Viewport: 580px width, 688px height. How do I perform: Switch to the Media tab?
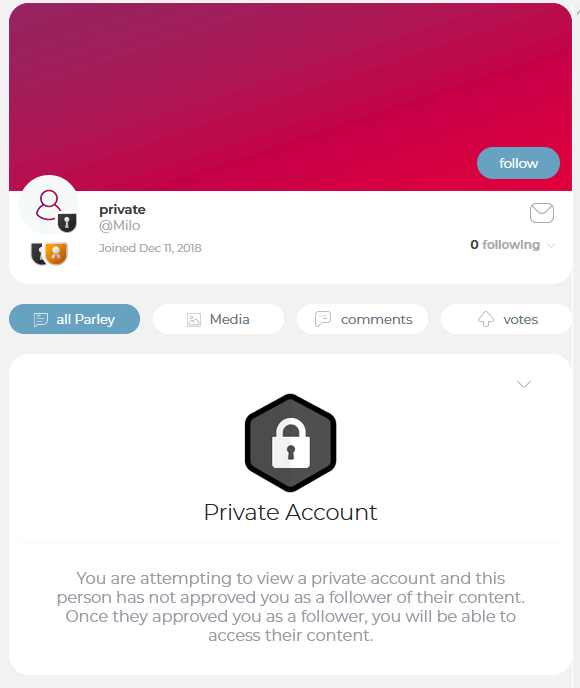click(x=218, y=319)
